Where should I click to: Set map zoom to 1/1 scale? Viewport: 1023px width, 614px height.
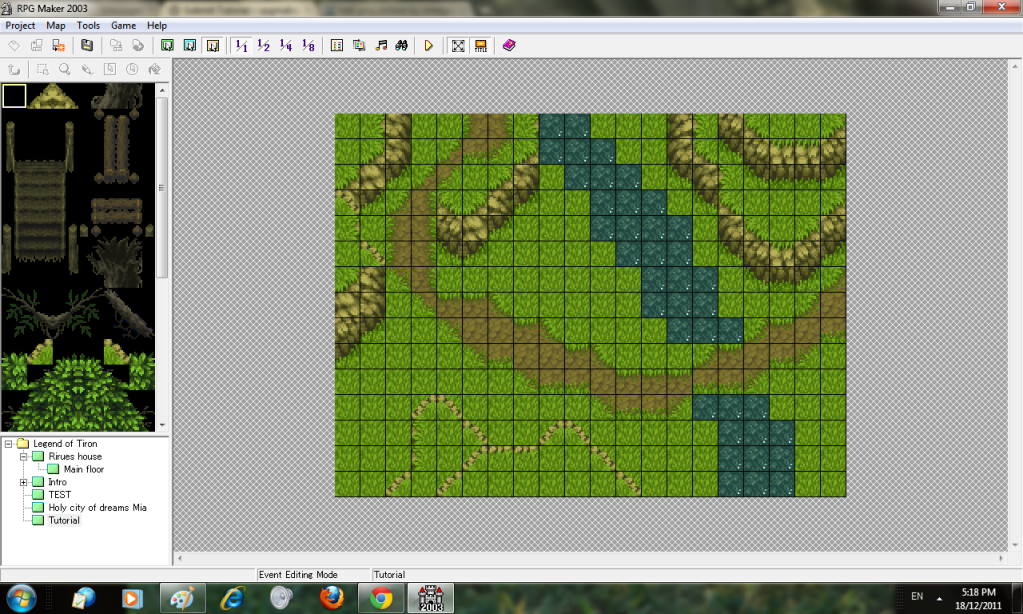pyautogui.click(x=241, y=46)
